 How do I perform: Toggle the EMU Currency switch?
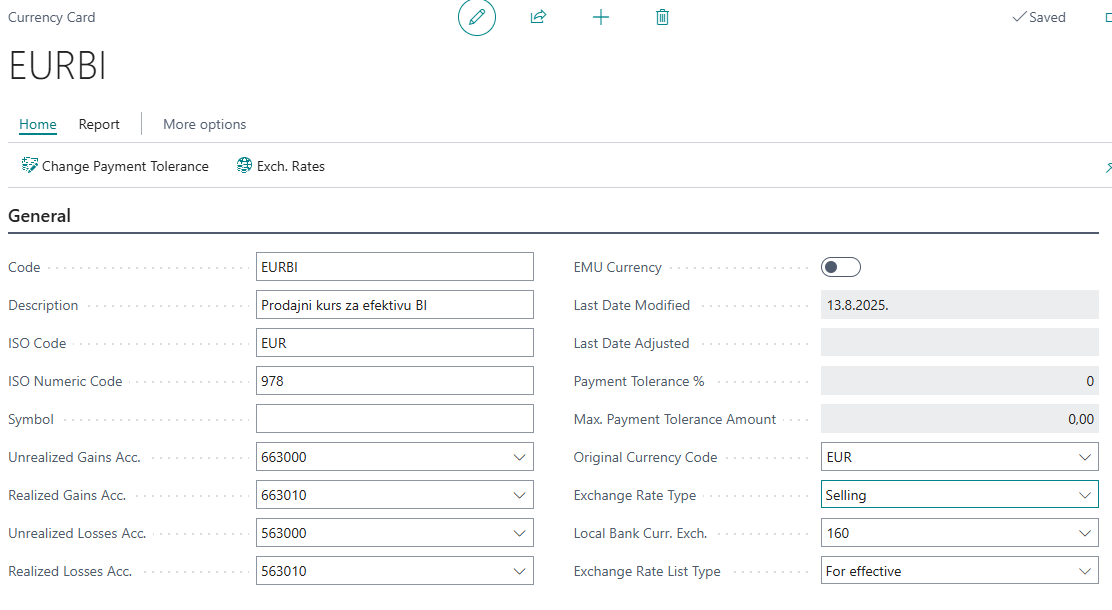pos(840,267)
